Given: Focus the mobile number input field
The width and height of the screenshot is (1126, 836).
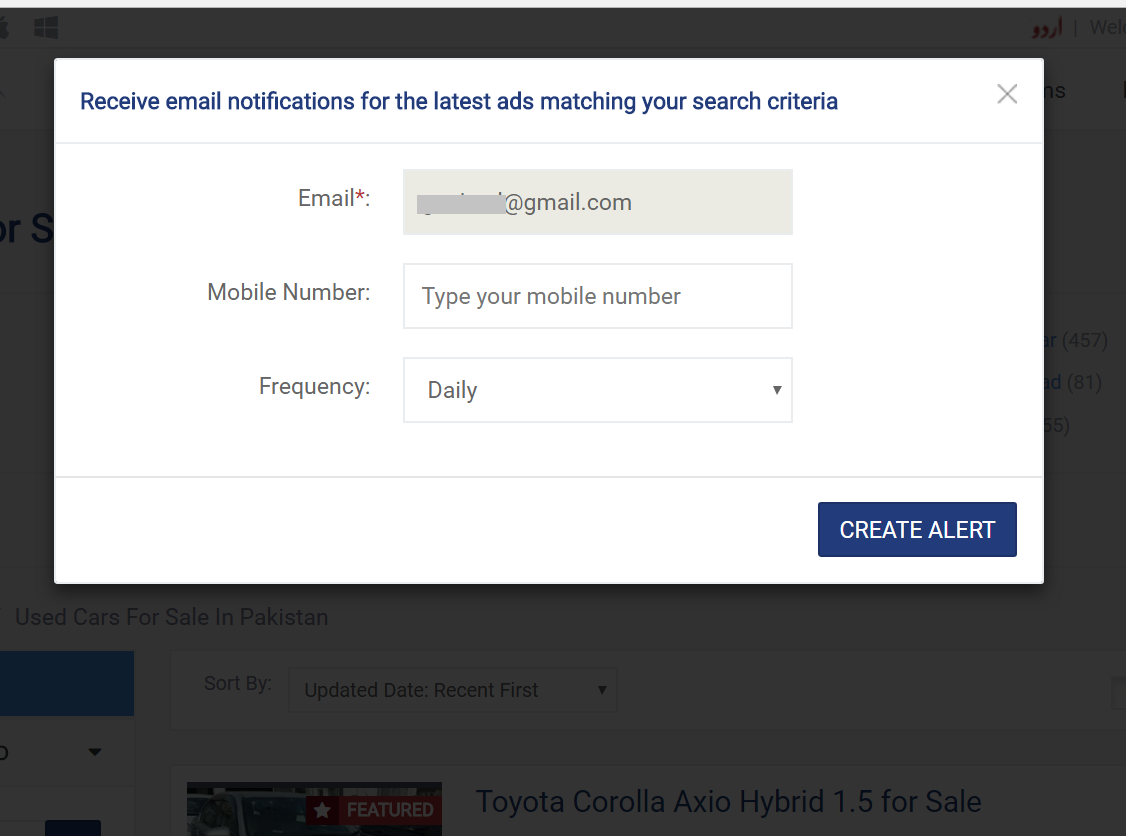Looking at the screenshot, I should tap(597, 296).
